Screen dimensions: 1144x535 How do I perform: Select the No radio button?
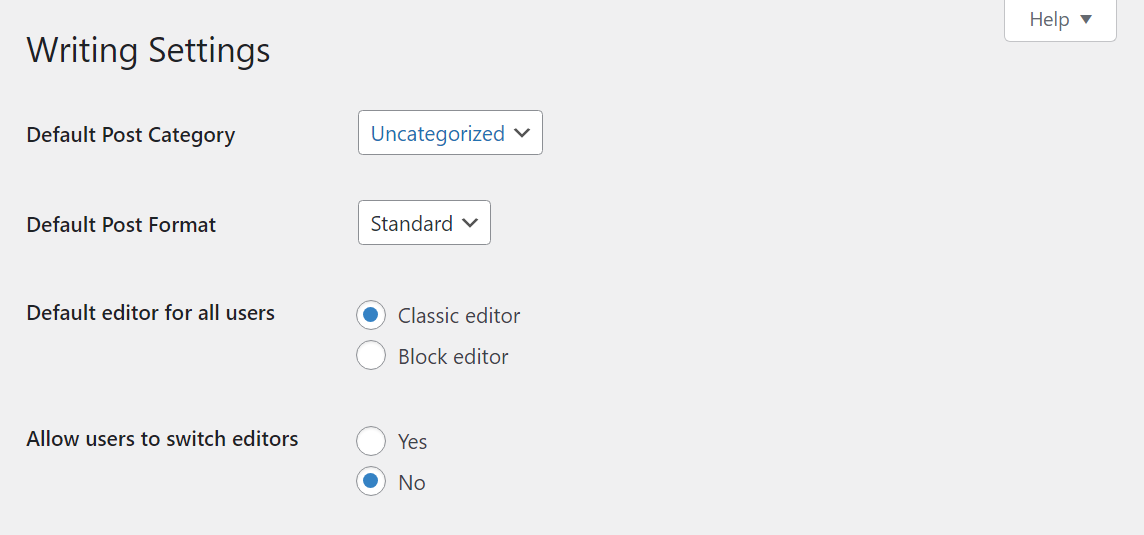coord(371,482)
